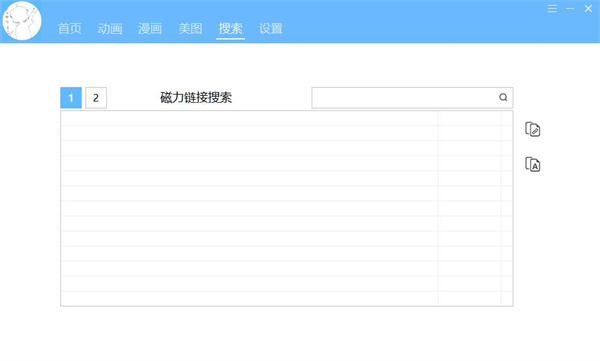Open the hamburger menu icon
The width and height of the screenshot is (600, 361).
point(552,8)
